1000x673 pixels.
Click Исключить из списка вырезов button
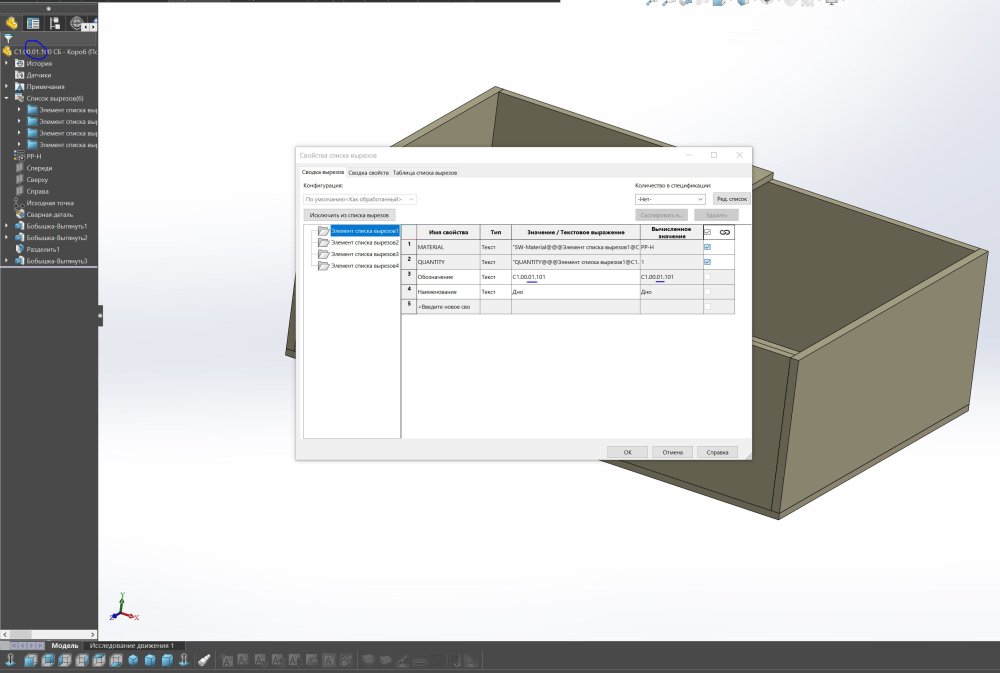[349, 215]
